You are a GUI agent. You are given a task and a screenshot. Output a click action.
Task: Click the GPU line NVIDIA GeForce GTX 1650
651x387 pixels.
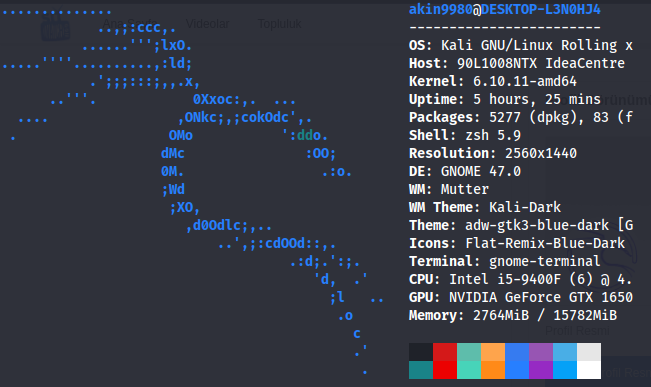tap(521, 297)
